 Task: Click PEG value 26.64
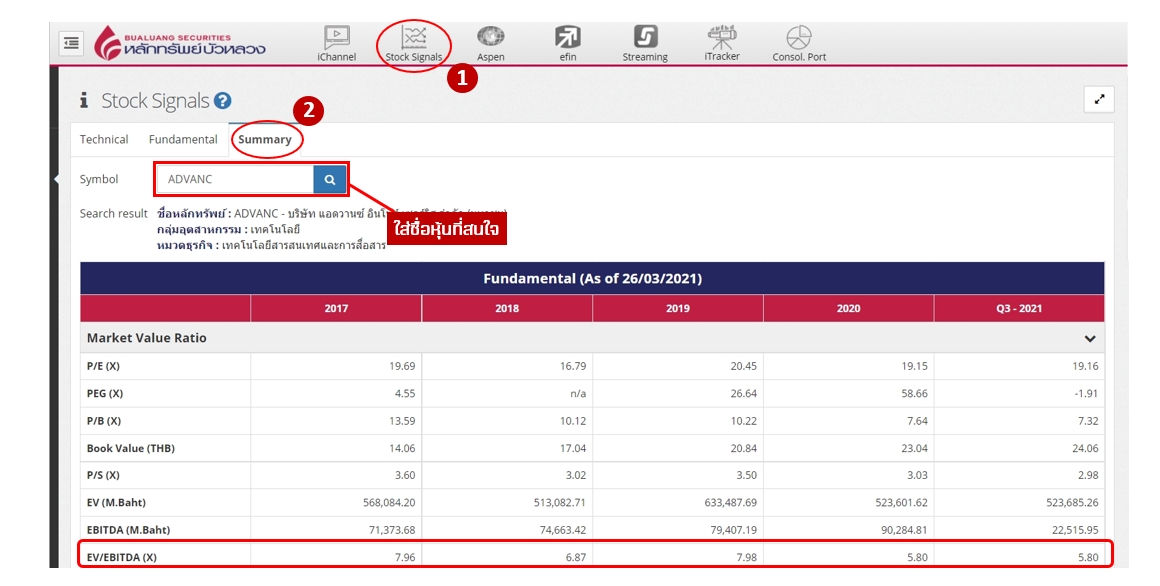tap(743, 394)
